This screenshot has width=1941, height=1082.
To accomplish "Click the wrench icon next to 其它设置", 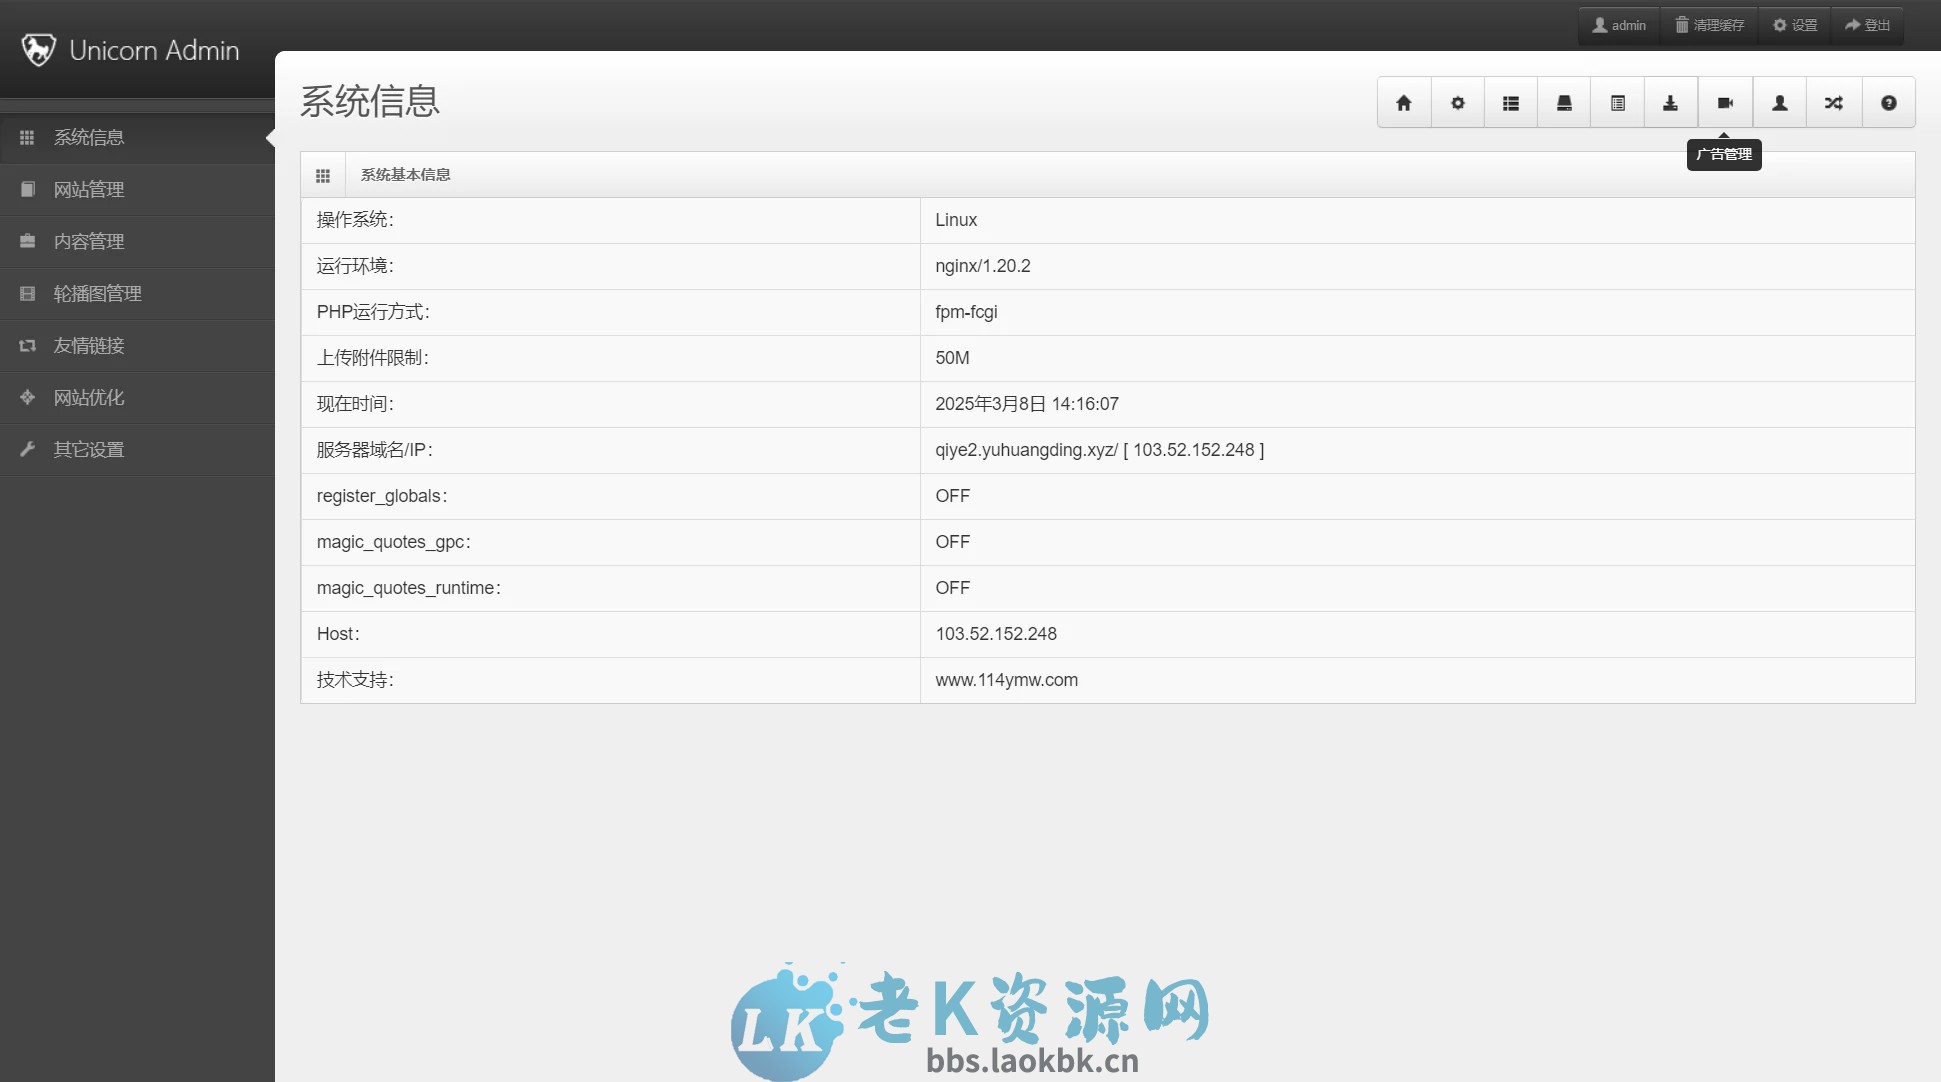I will point(27,449).
